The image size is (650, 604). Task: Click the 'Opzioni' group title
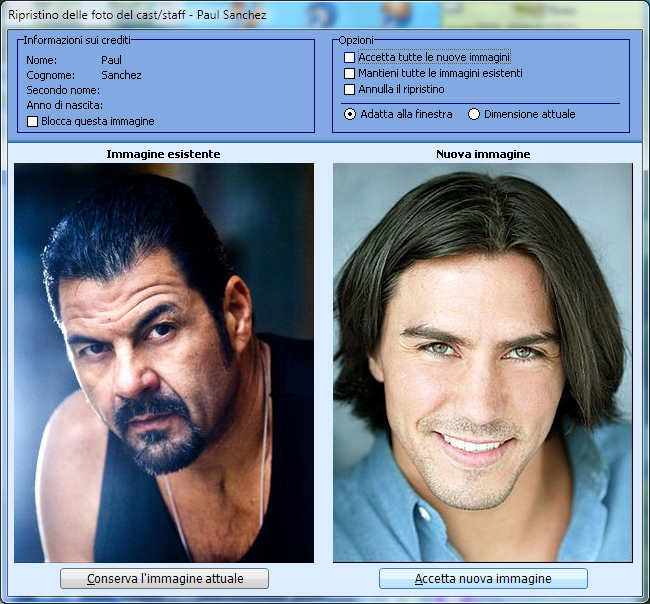356,40
